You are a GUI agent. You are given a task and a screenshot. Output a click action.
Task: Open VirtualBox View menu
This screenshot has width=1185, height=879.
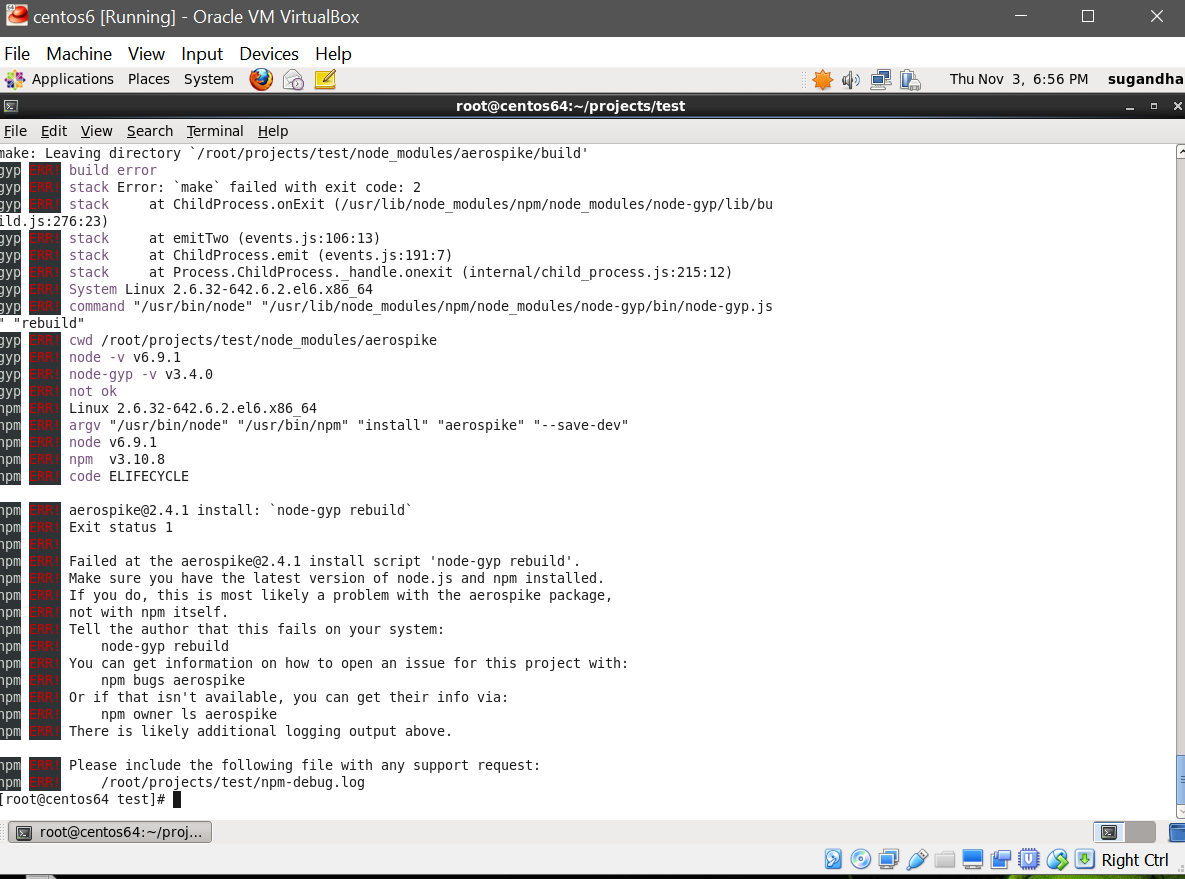click(x=146, y=54)
